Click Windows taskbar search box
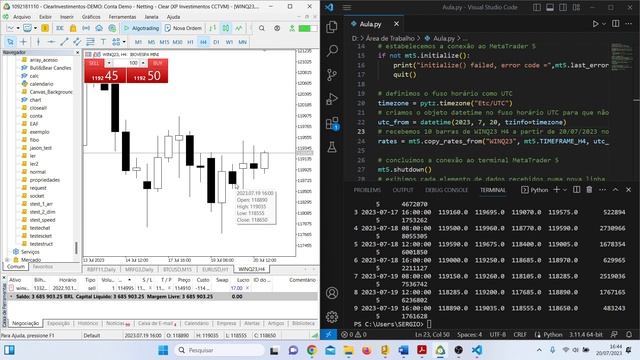The width and height of the screenshot is (640, 360). (x=220, y=350)
